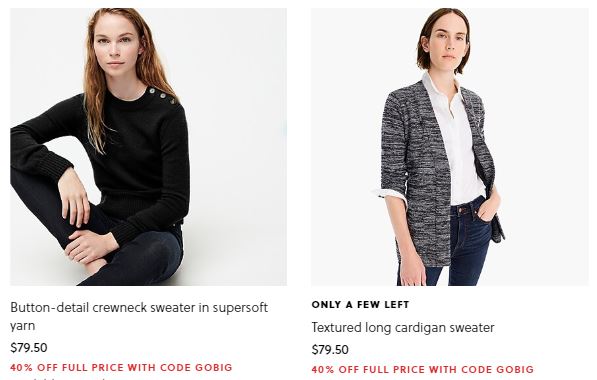Click the GOBIG promo text under the cardigan
Screen dimensions: 597x380
tap(423, 369)
